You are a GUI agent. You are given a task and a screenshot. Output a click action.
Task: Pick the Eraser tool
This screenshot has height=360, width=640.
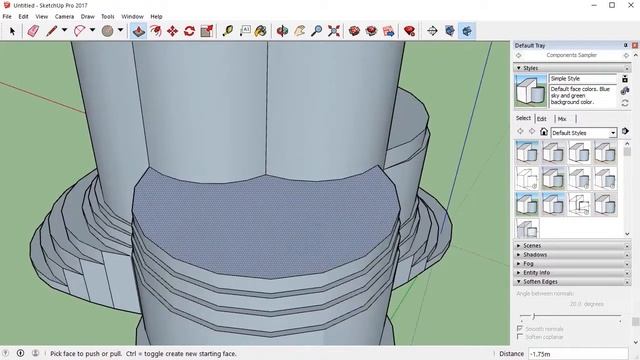(x=33, y=31)
